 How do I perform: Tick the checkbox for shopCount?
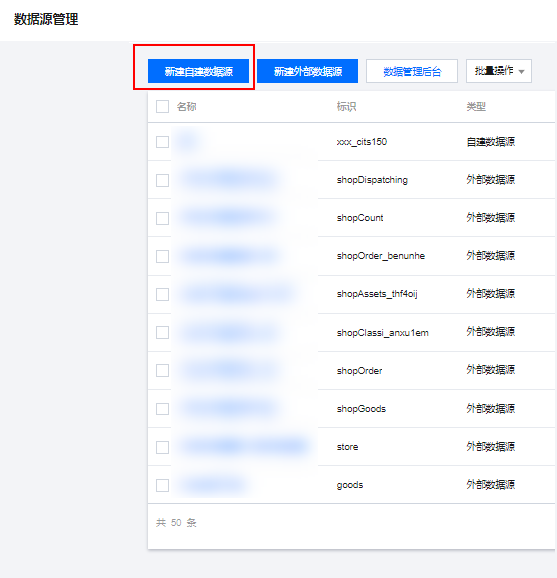tap(162, 218)
